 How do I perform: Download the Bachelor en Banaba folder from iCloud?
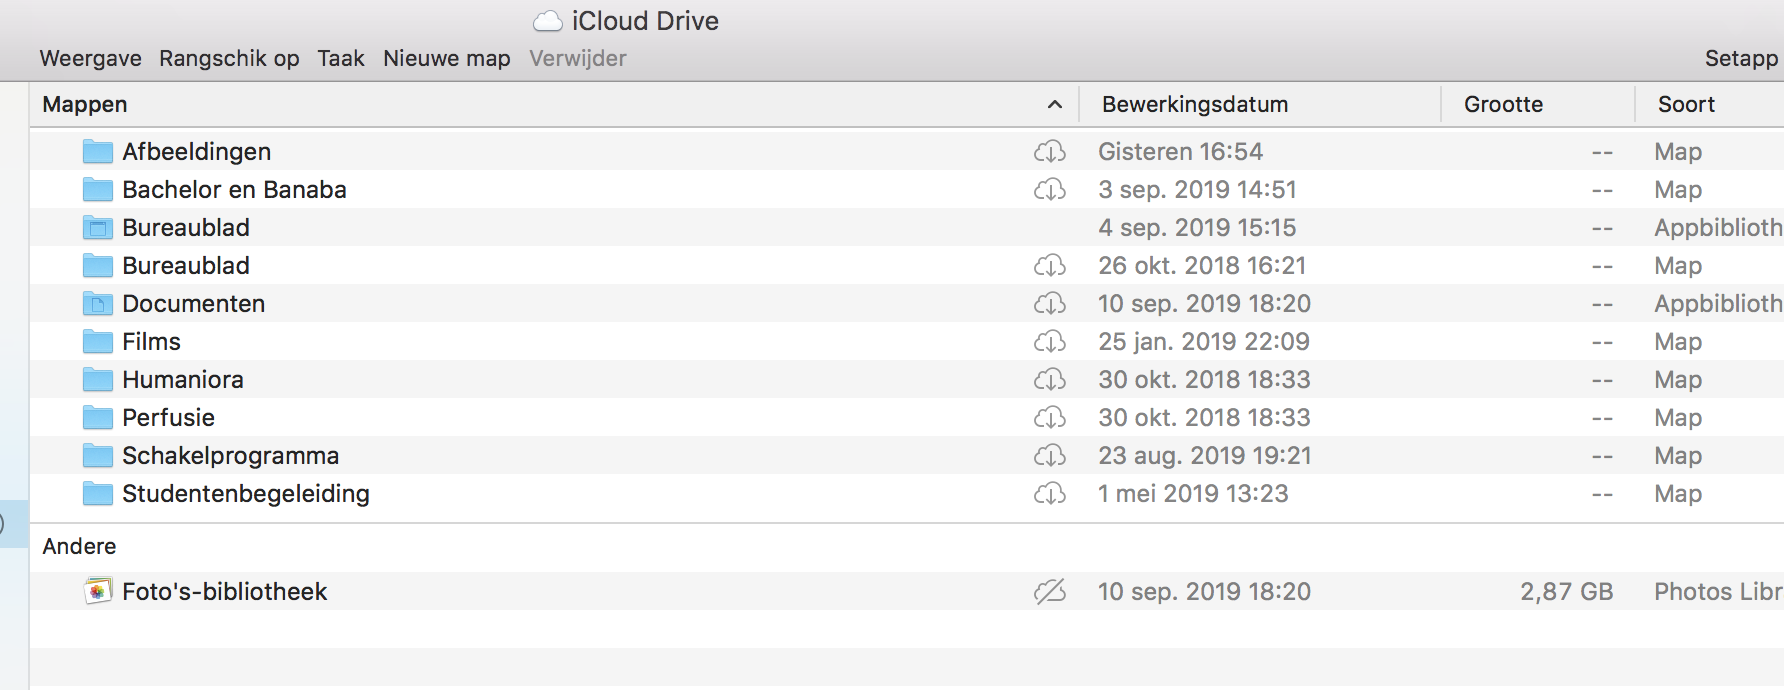(1049, 190)
